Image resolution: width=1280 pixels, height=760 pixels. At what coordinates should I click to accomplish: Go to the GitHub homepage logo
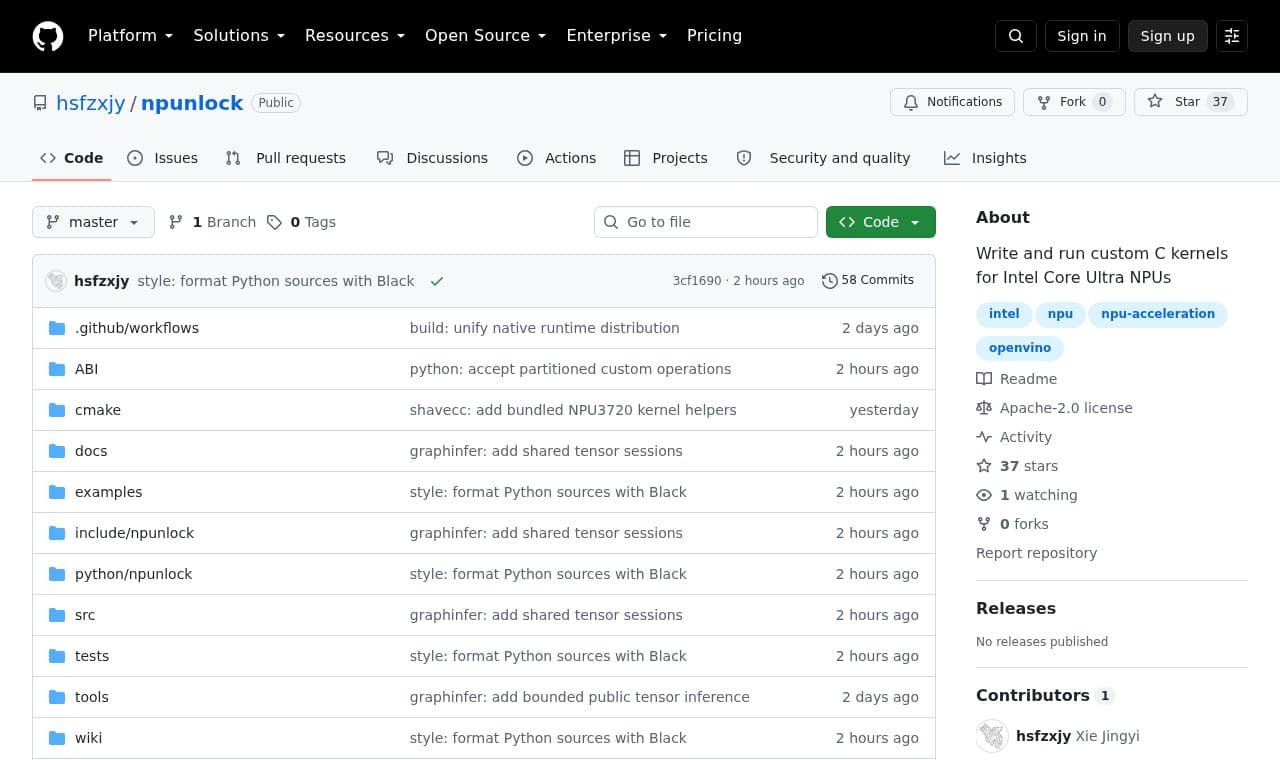(48, 36)
